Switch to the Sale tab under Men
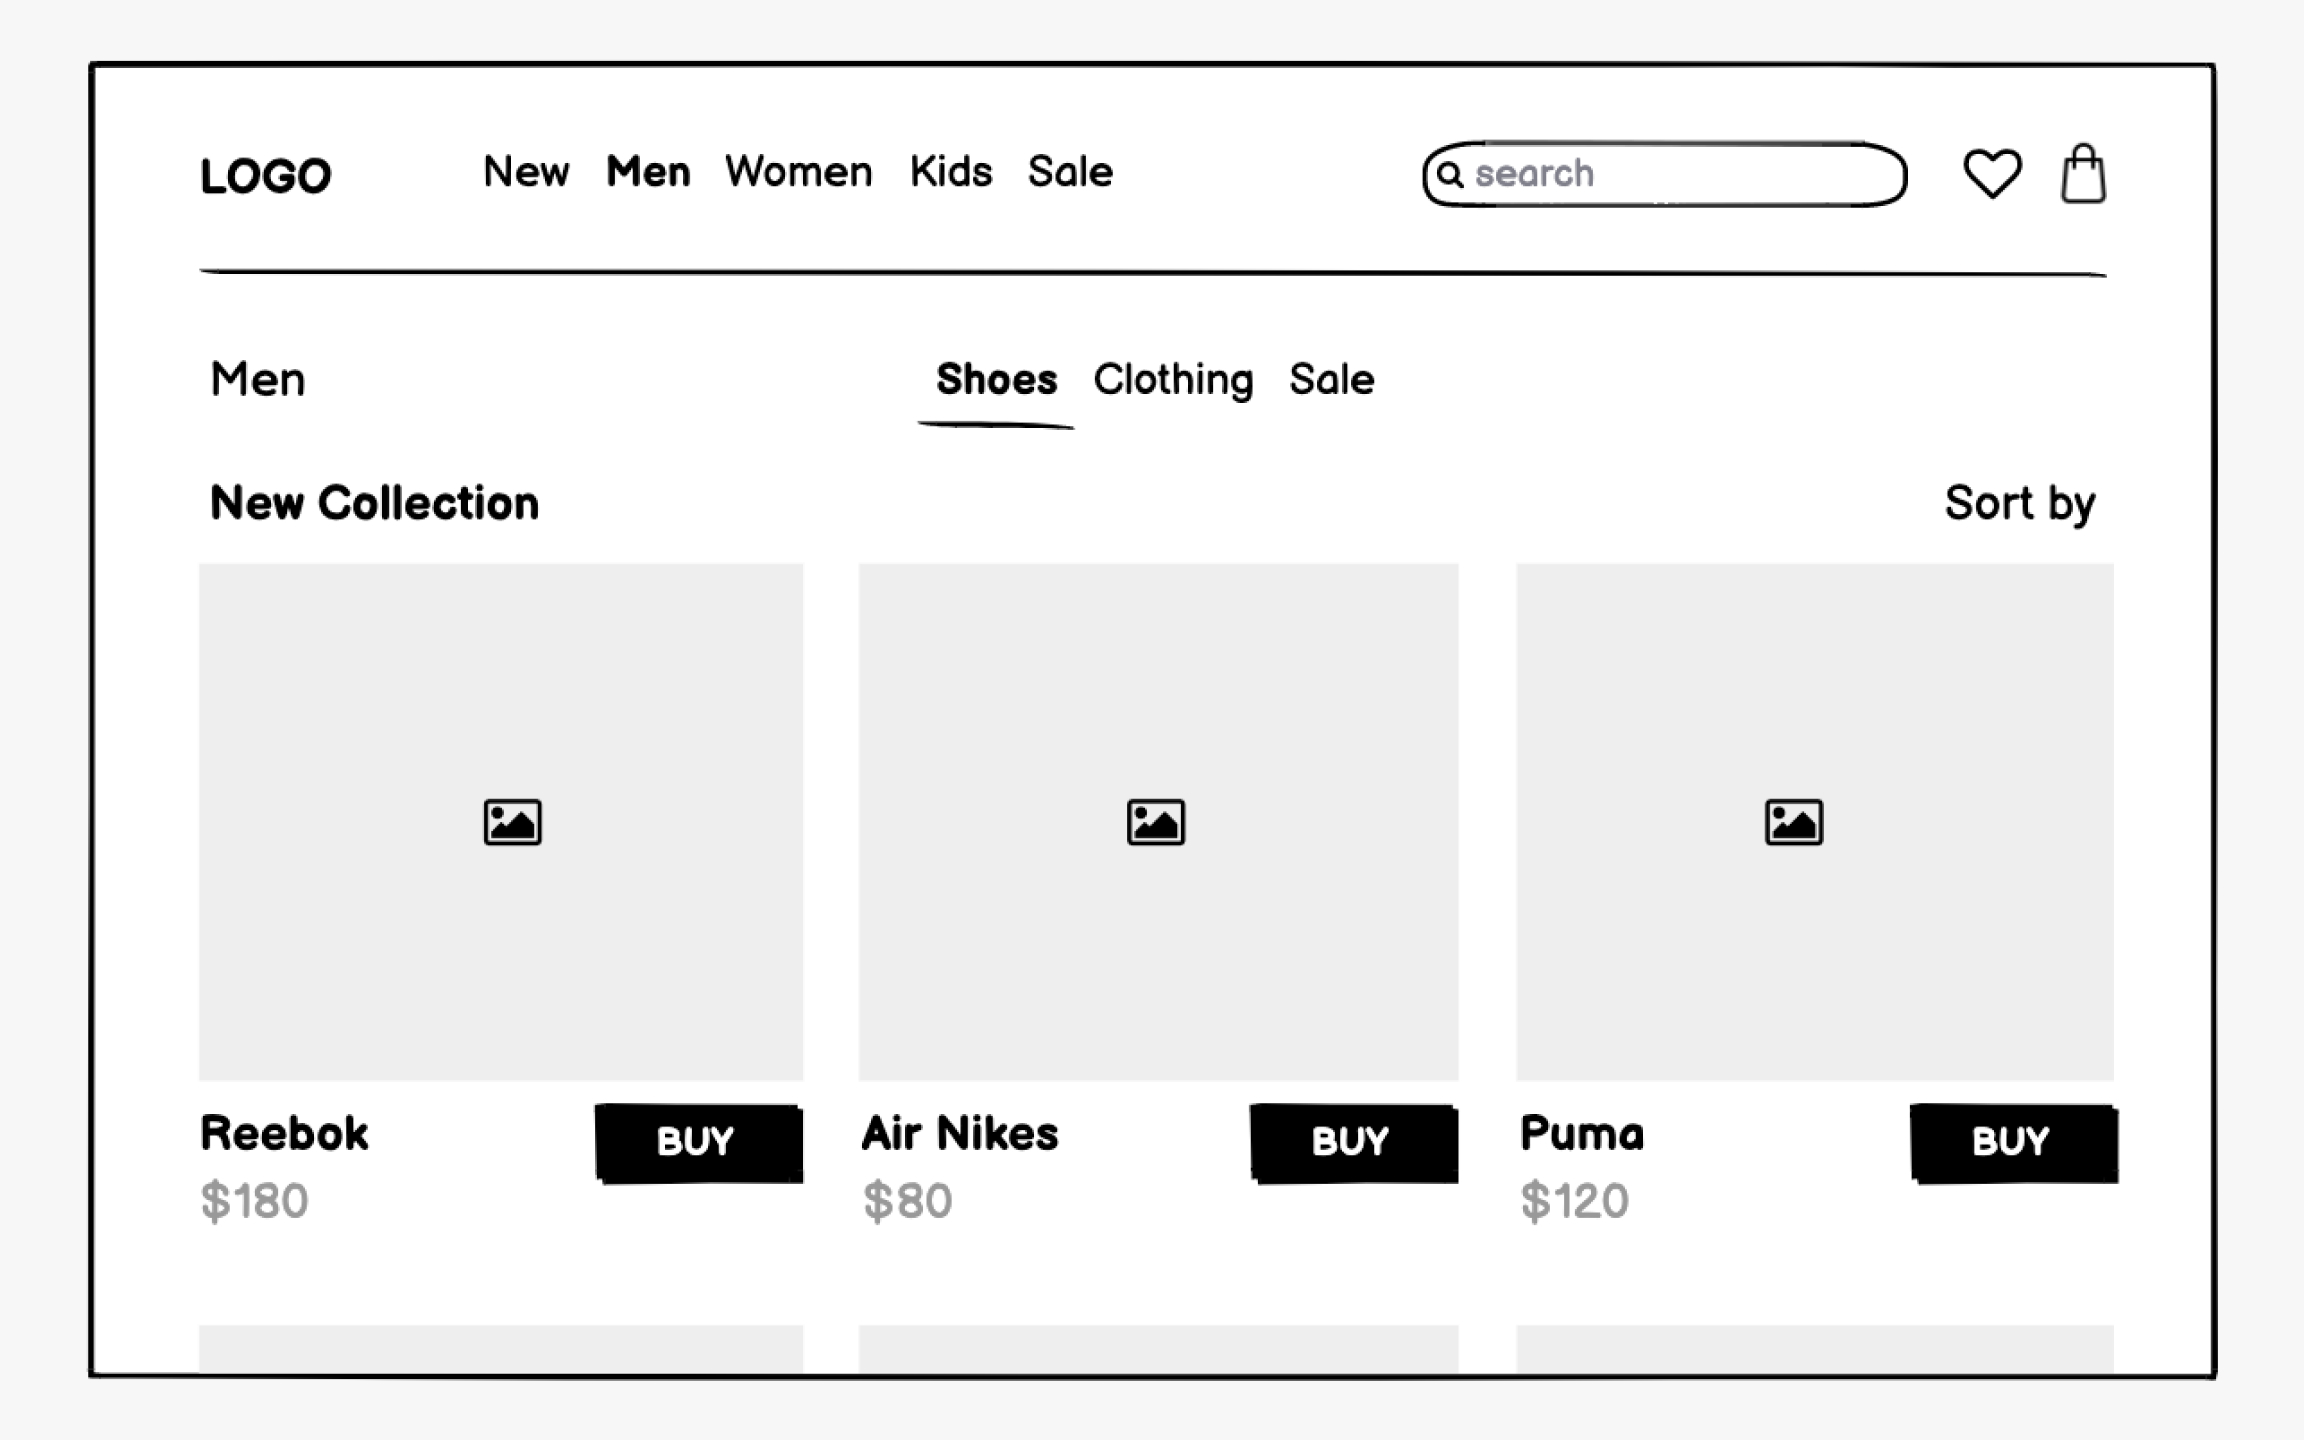 coord(1333,379)
